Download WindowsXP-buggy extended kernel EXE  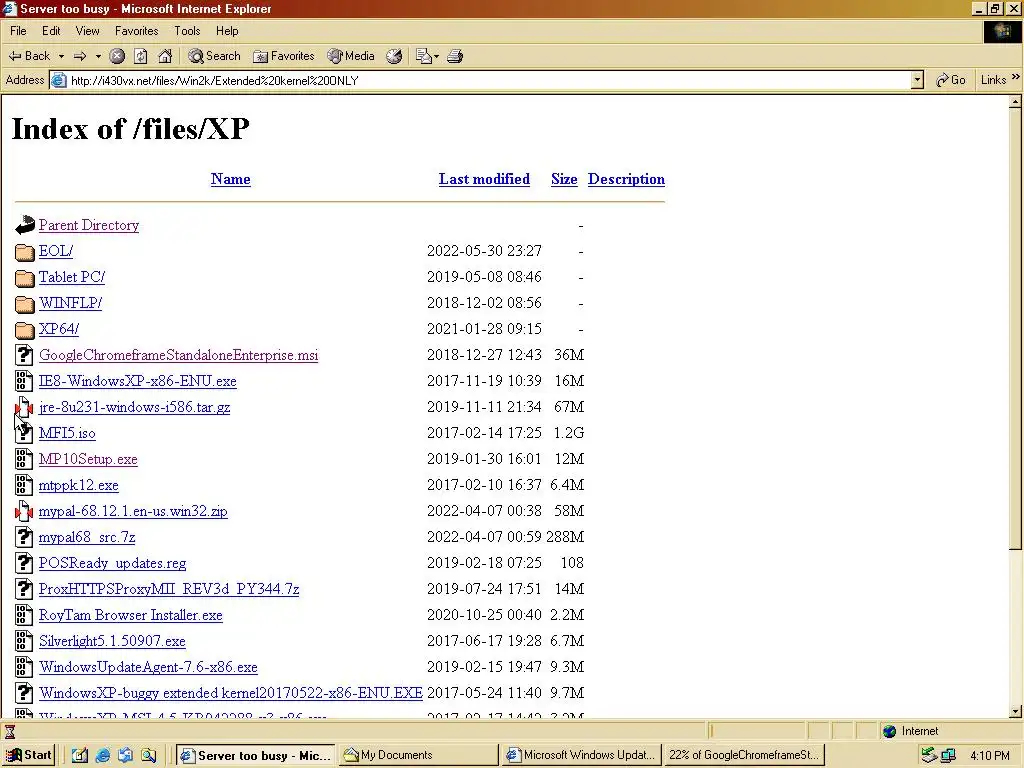pyautogui.click(x=231, y=693)
